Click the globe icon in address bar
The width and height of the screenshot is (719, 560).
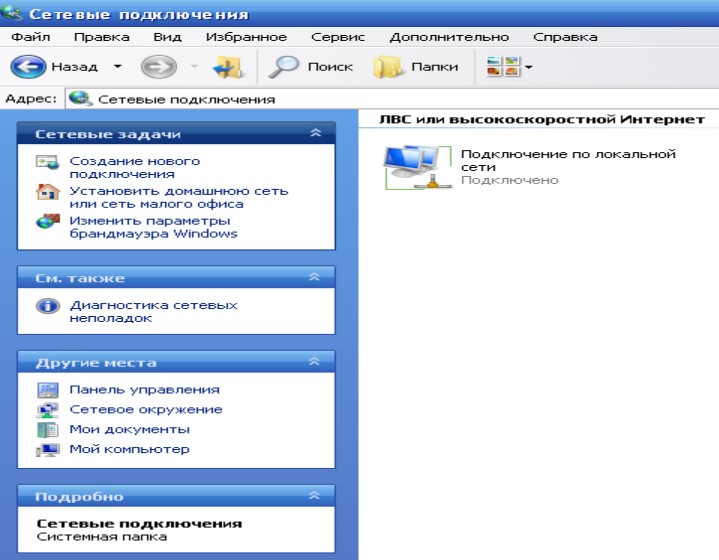(x=81, y=98)
